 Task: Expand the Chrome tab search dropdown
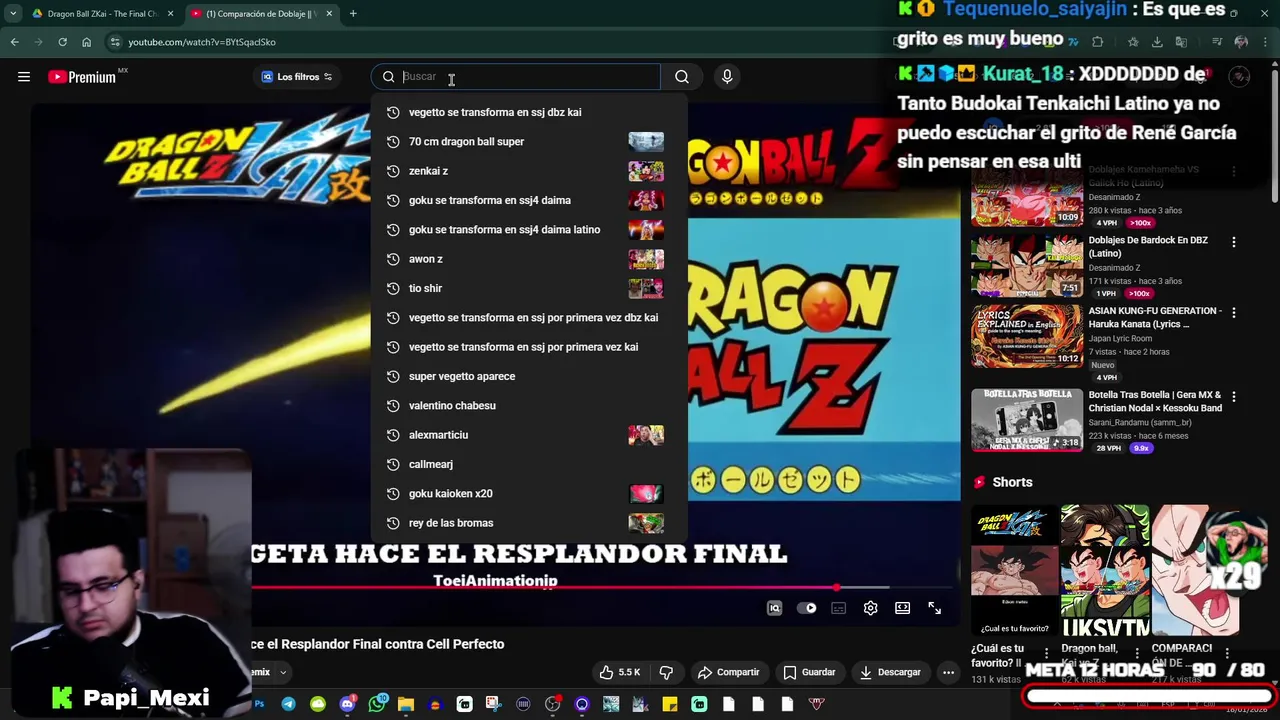click(12, 14)
